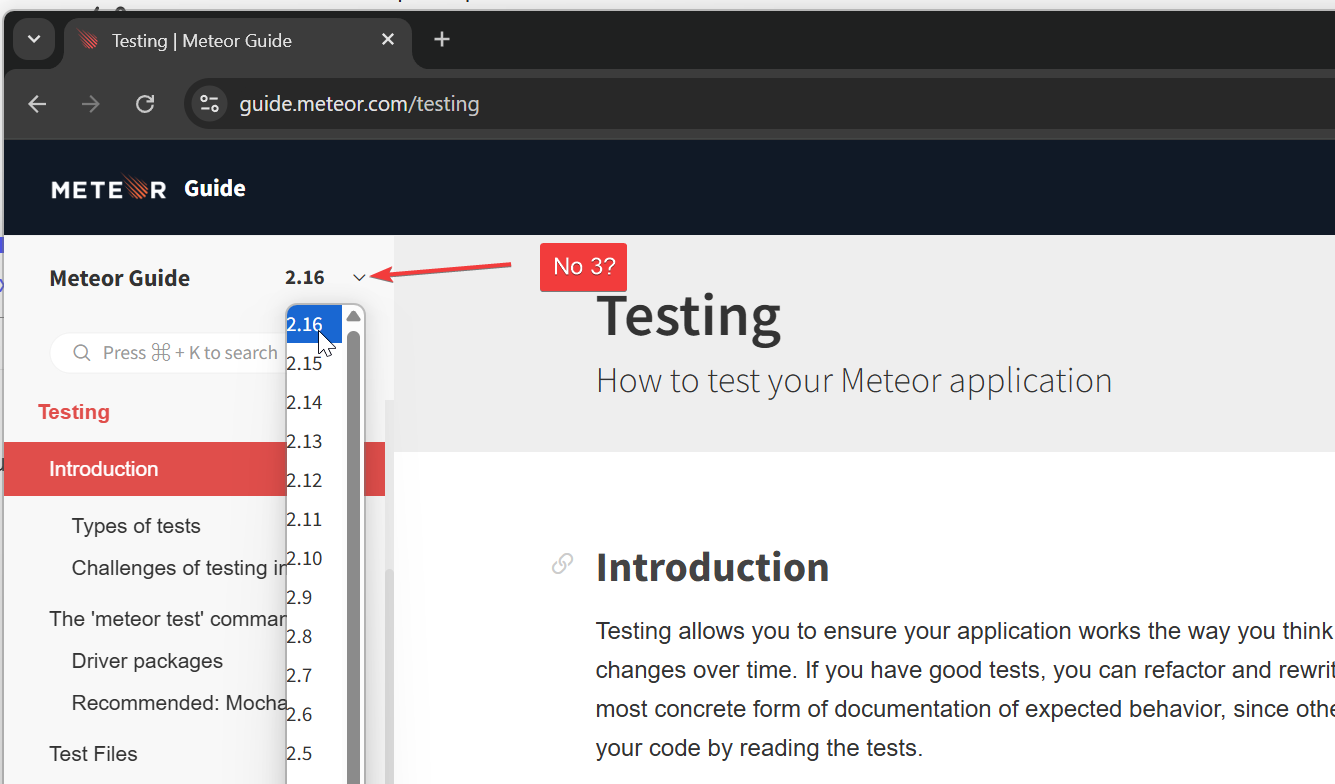Click the anchor link icon beside Introduction

point(563,564)
